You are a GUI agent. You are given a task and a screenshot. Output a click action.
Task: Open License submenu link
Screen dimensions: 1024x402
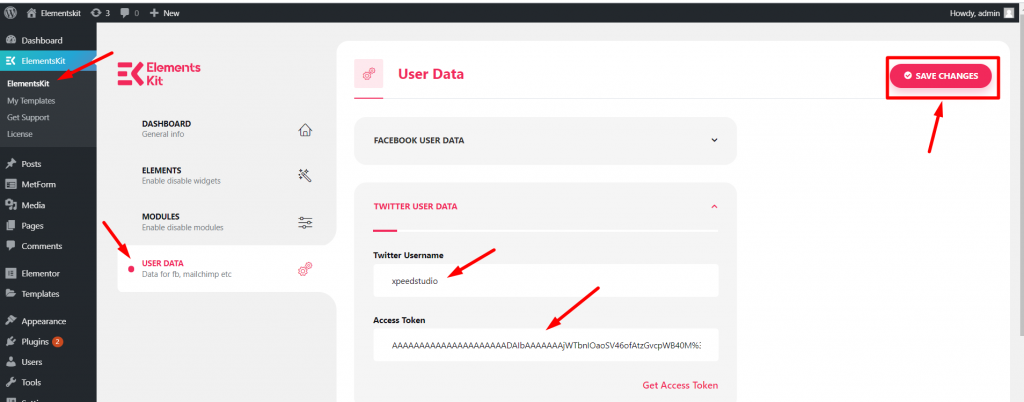tap(20, 134)
